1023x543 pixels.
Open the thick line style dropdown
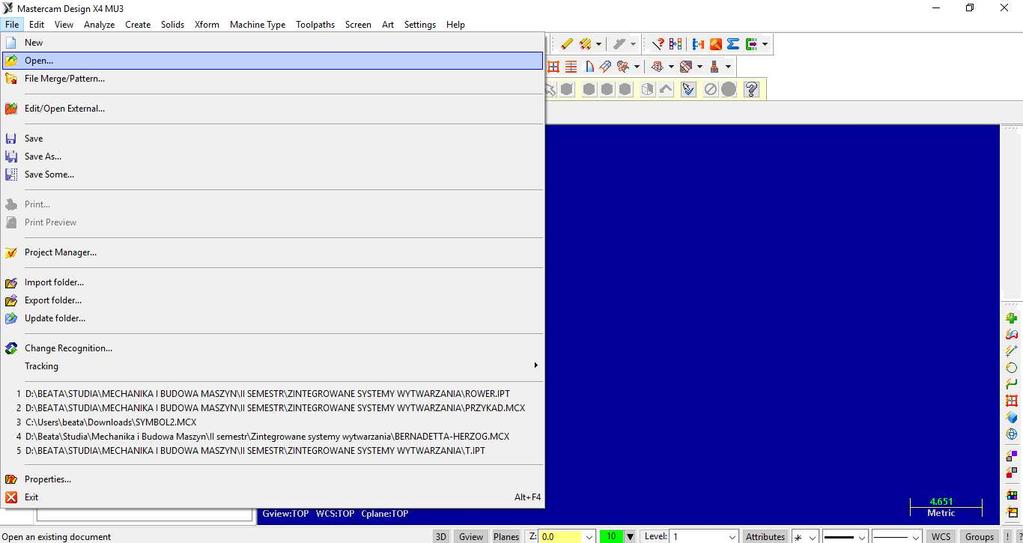(x=861, y=536)
